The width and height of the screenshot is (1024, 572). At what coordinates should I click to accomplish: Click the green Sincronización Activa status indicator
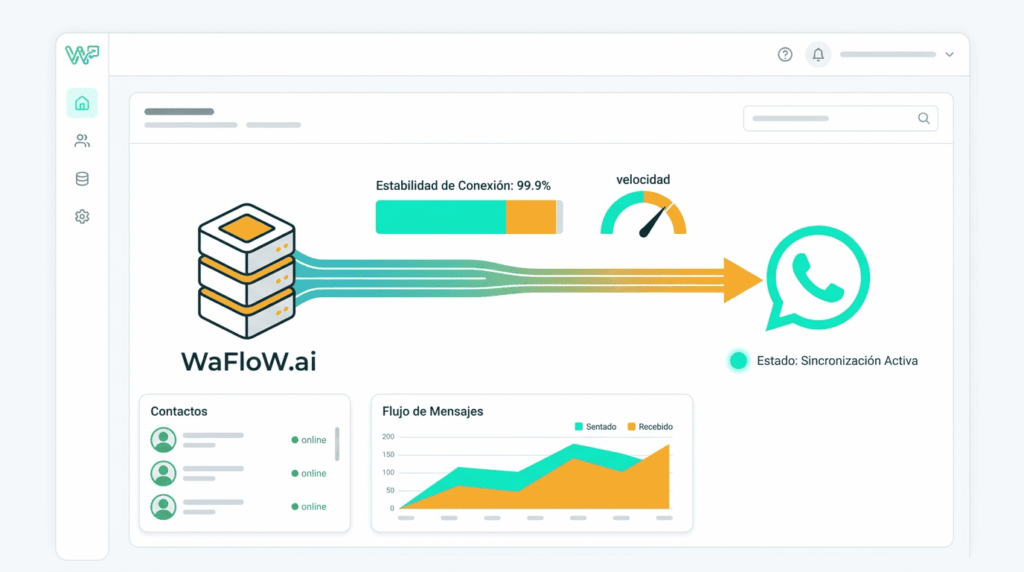click(x=739, y=361)
